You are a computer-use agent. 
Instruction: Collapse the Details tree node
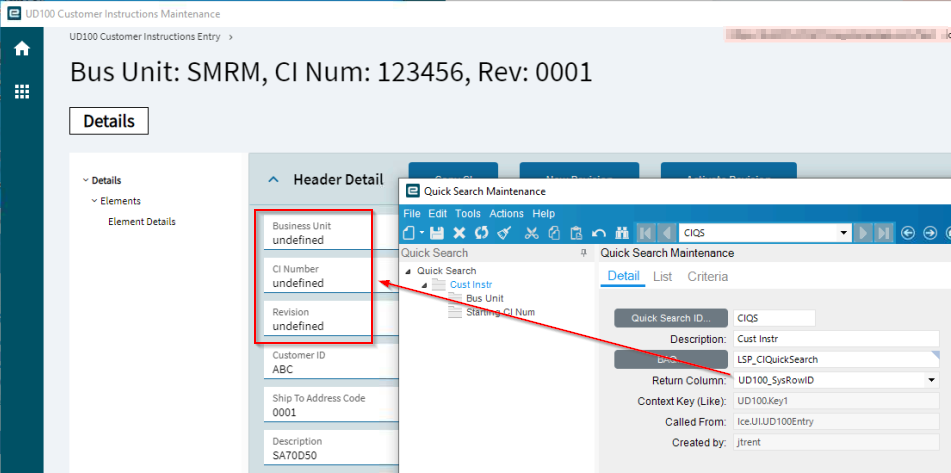point(85,180)
